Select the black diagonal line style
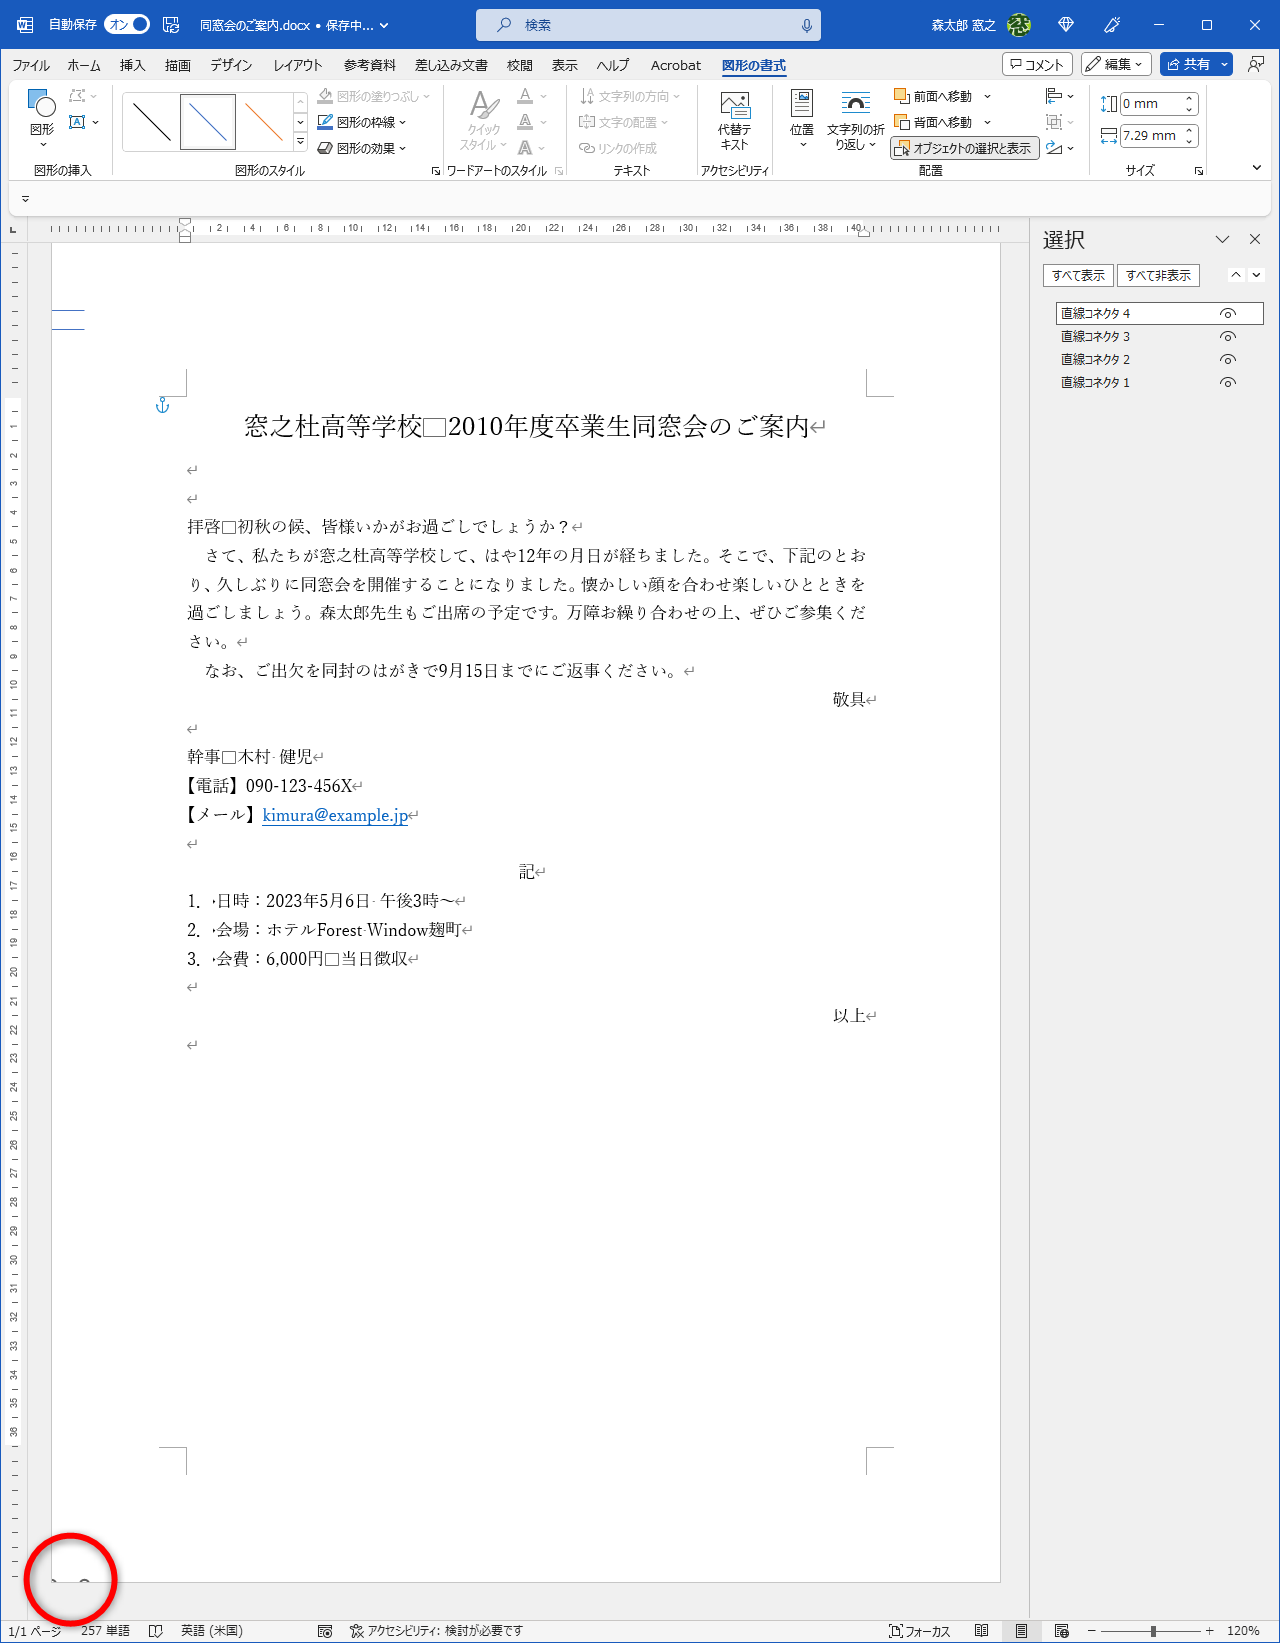The width and height of the screenshot is (1280, 1643). [x=152, y=121]
